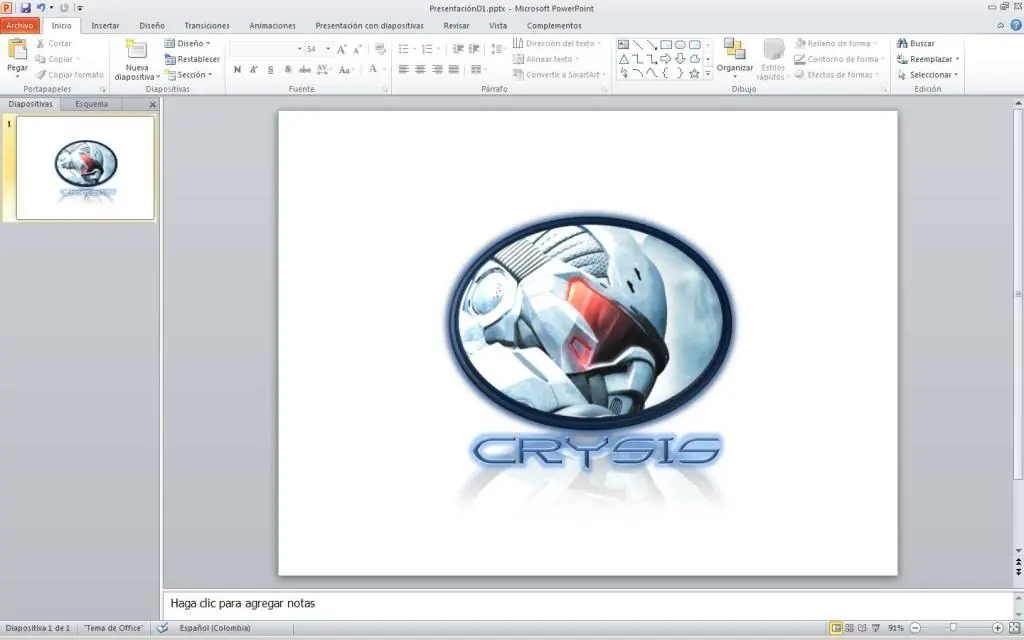This screenshot has height=640, width=1024.
Task: Toggle strikethrough (abc) formatting
Action: (x=305, y=69)
